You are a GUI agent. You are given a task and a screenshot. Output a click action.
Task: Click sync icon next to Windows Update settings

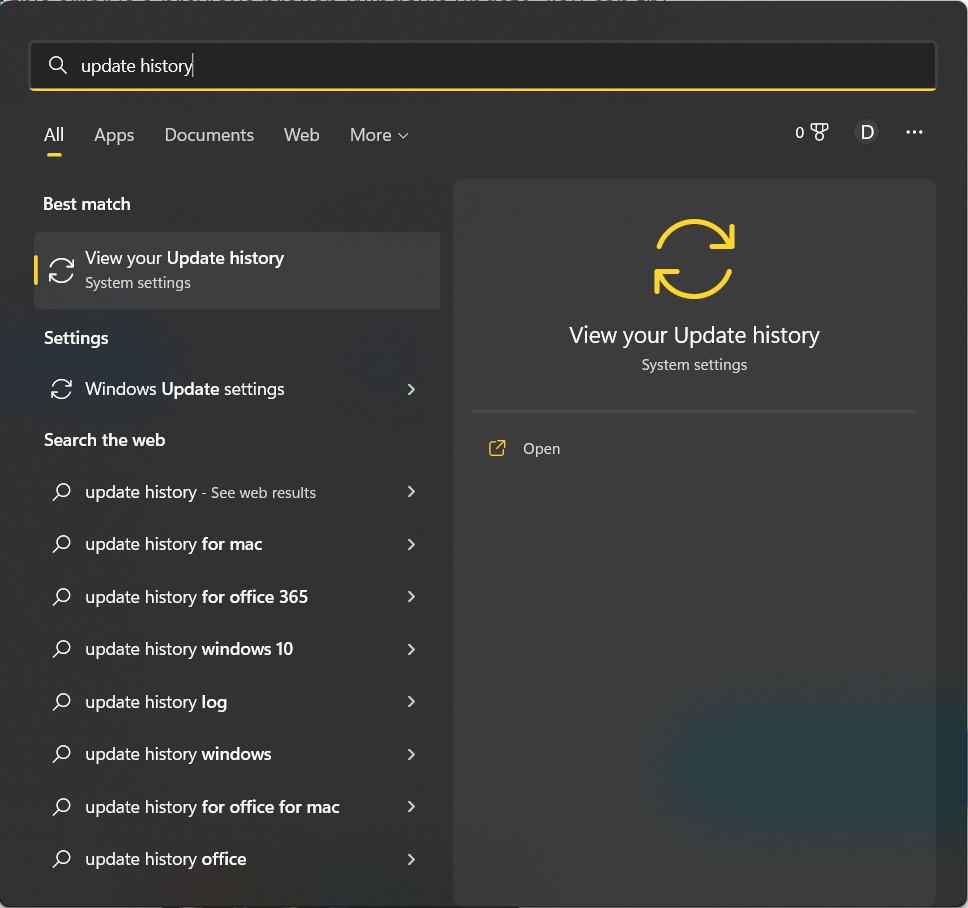coord(62,389)
